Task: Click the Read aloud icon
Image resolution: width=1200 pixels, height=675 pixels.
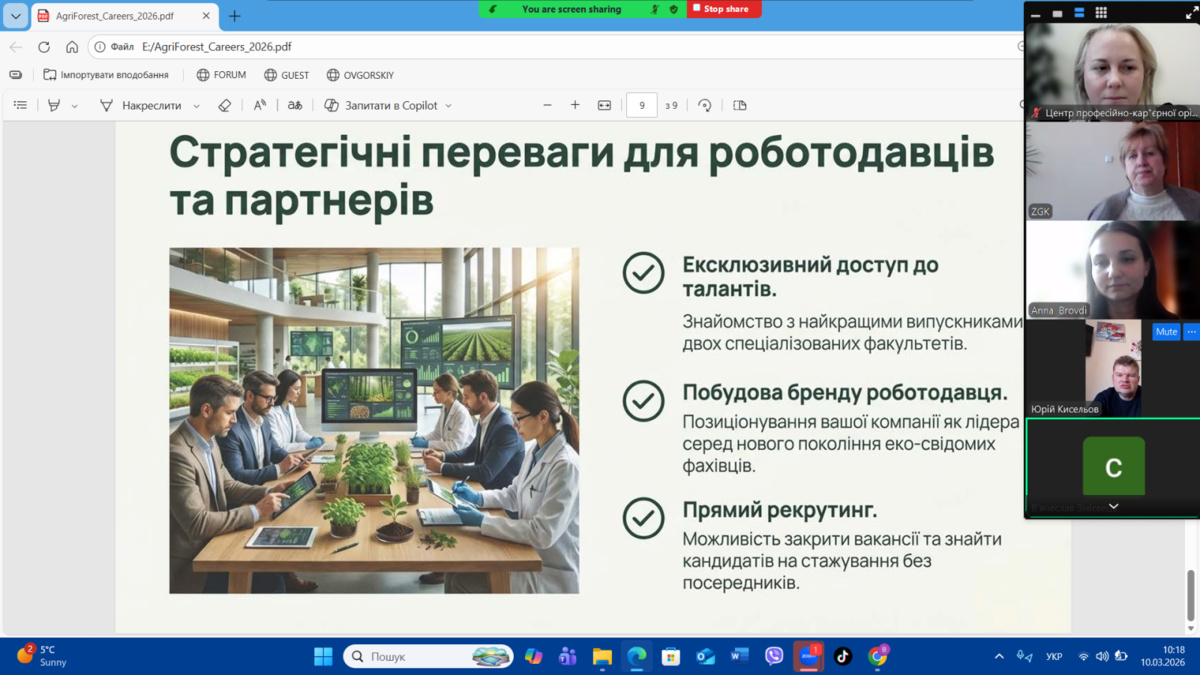Action: (x=259, y=105)
